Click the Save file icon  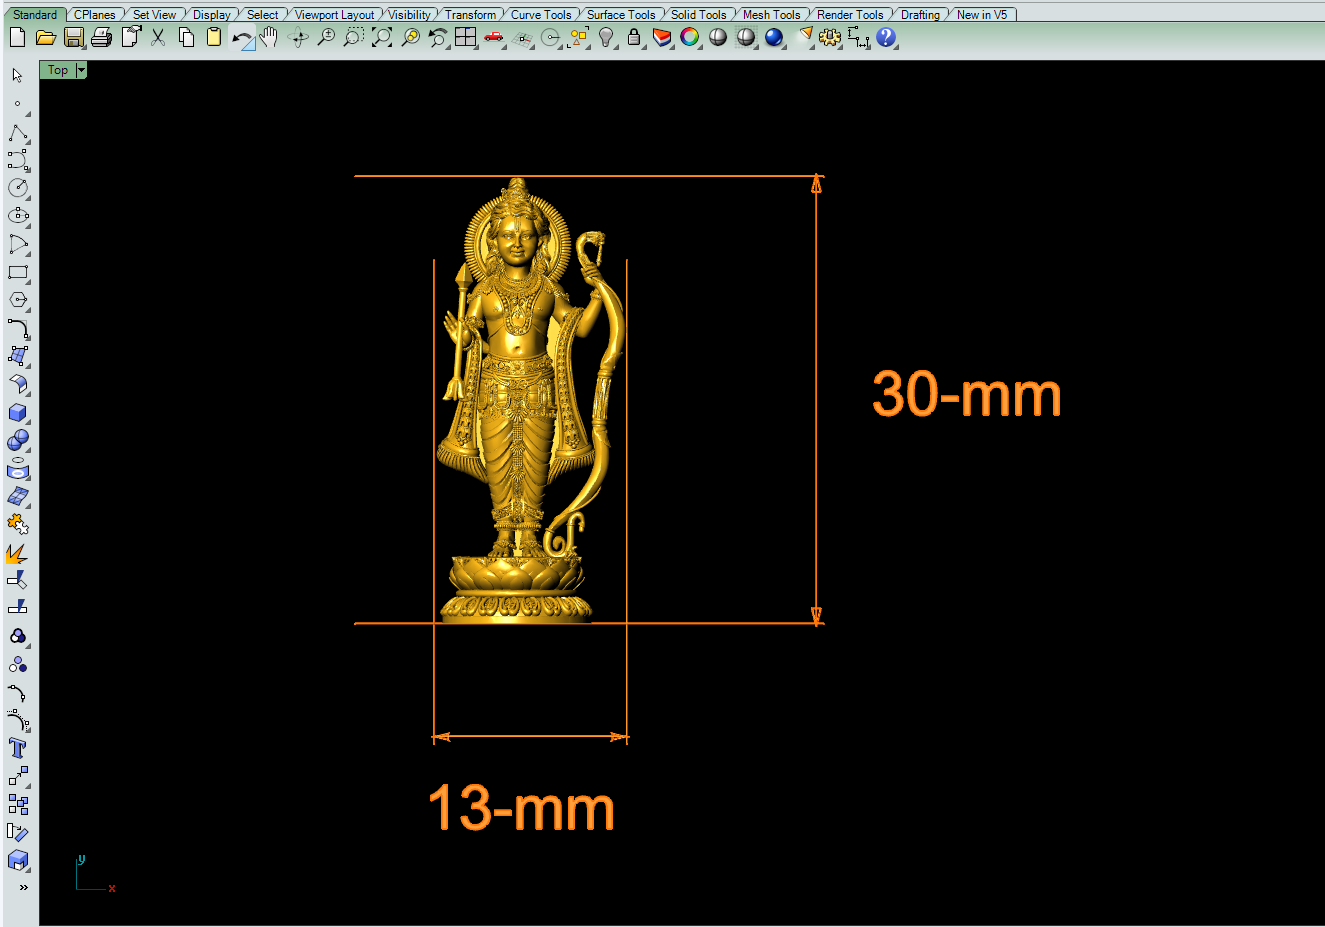(73, 38)
